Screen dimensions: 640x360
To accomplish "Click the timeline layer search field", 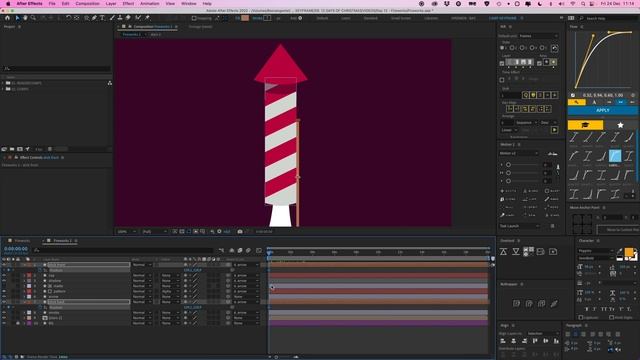I will click(124, 250).
